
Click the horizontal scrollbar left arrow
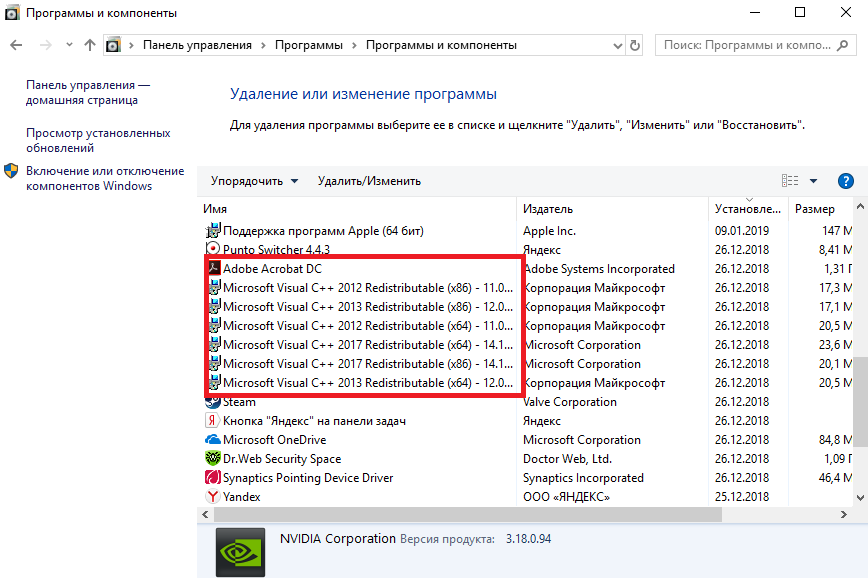pos(205,514)
